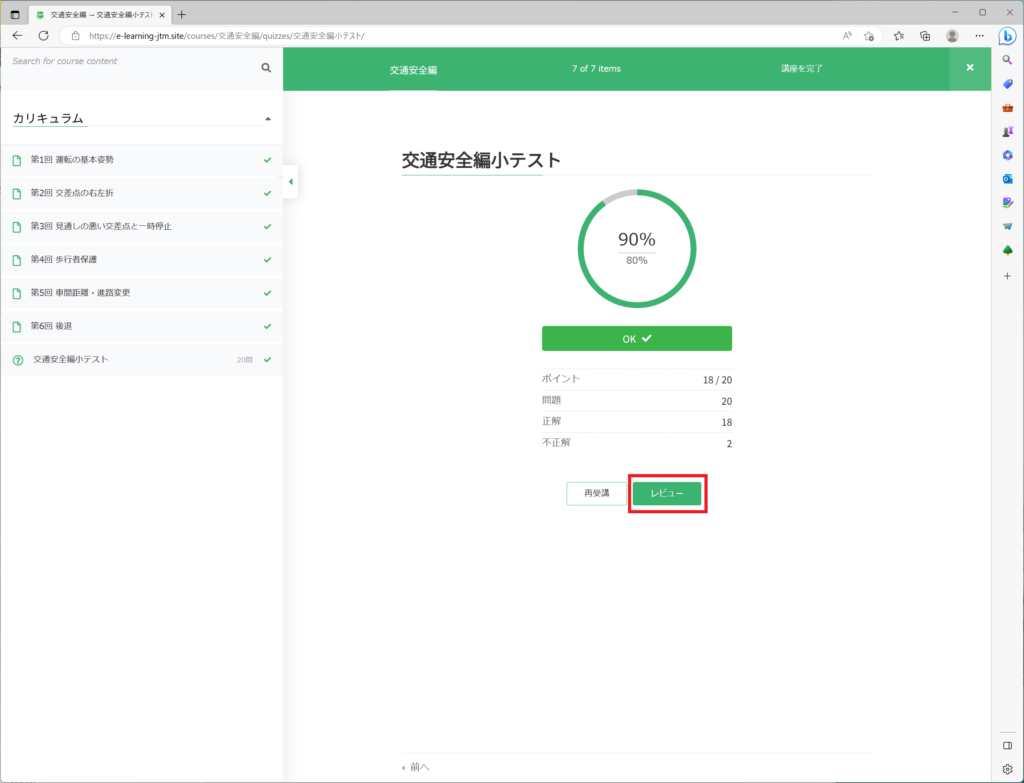Open the Tools briefcase sidebar icon

(x=1007, y=108)
